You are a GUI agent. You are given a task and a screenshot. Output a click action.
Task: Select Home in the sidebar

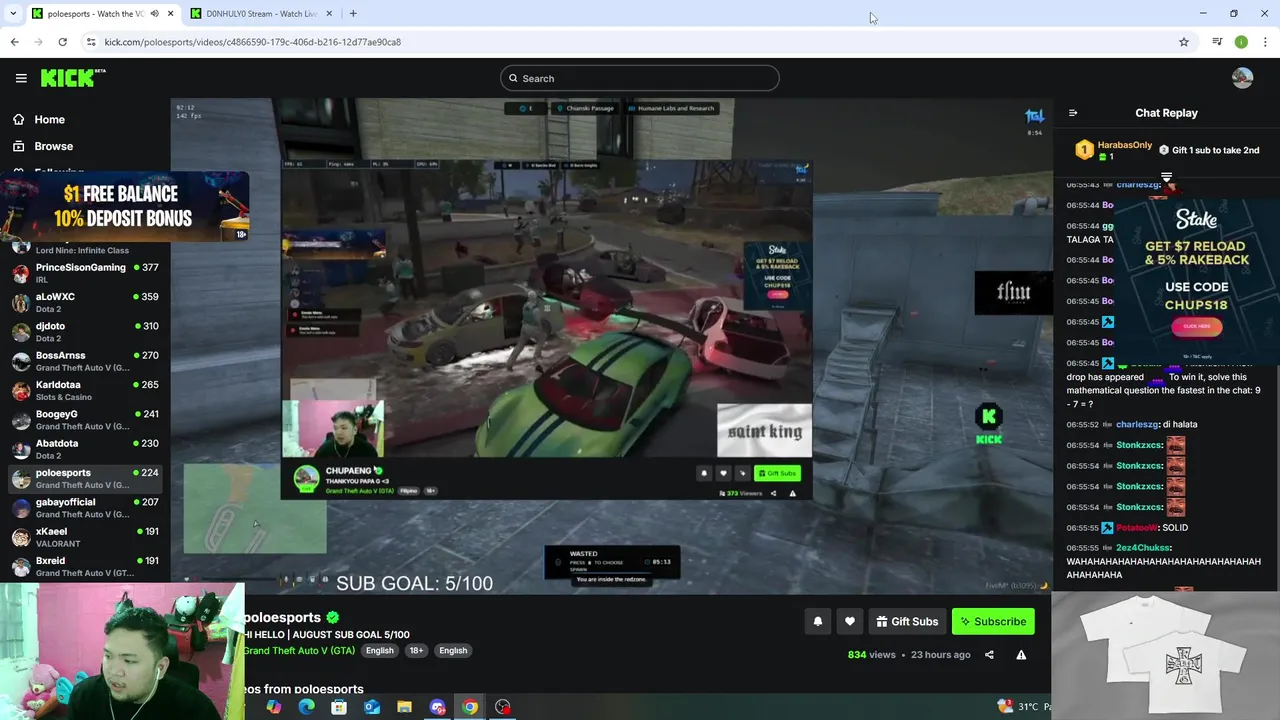click(49, 119)
